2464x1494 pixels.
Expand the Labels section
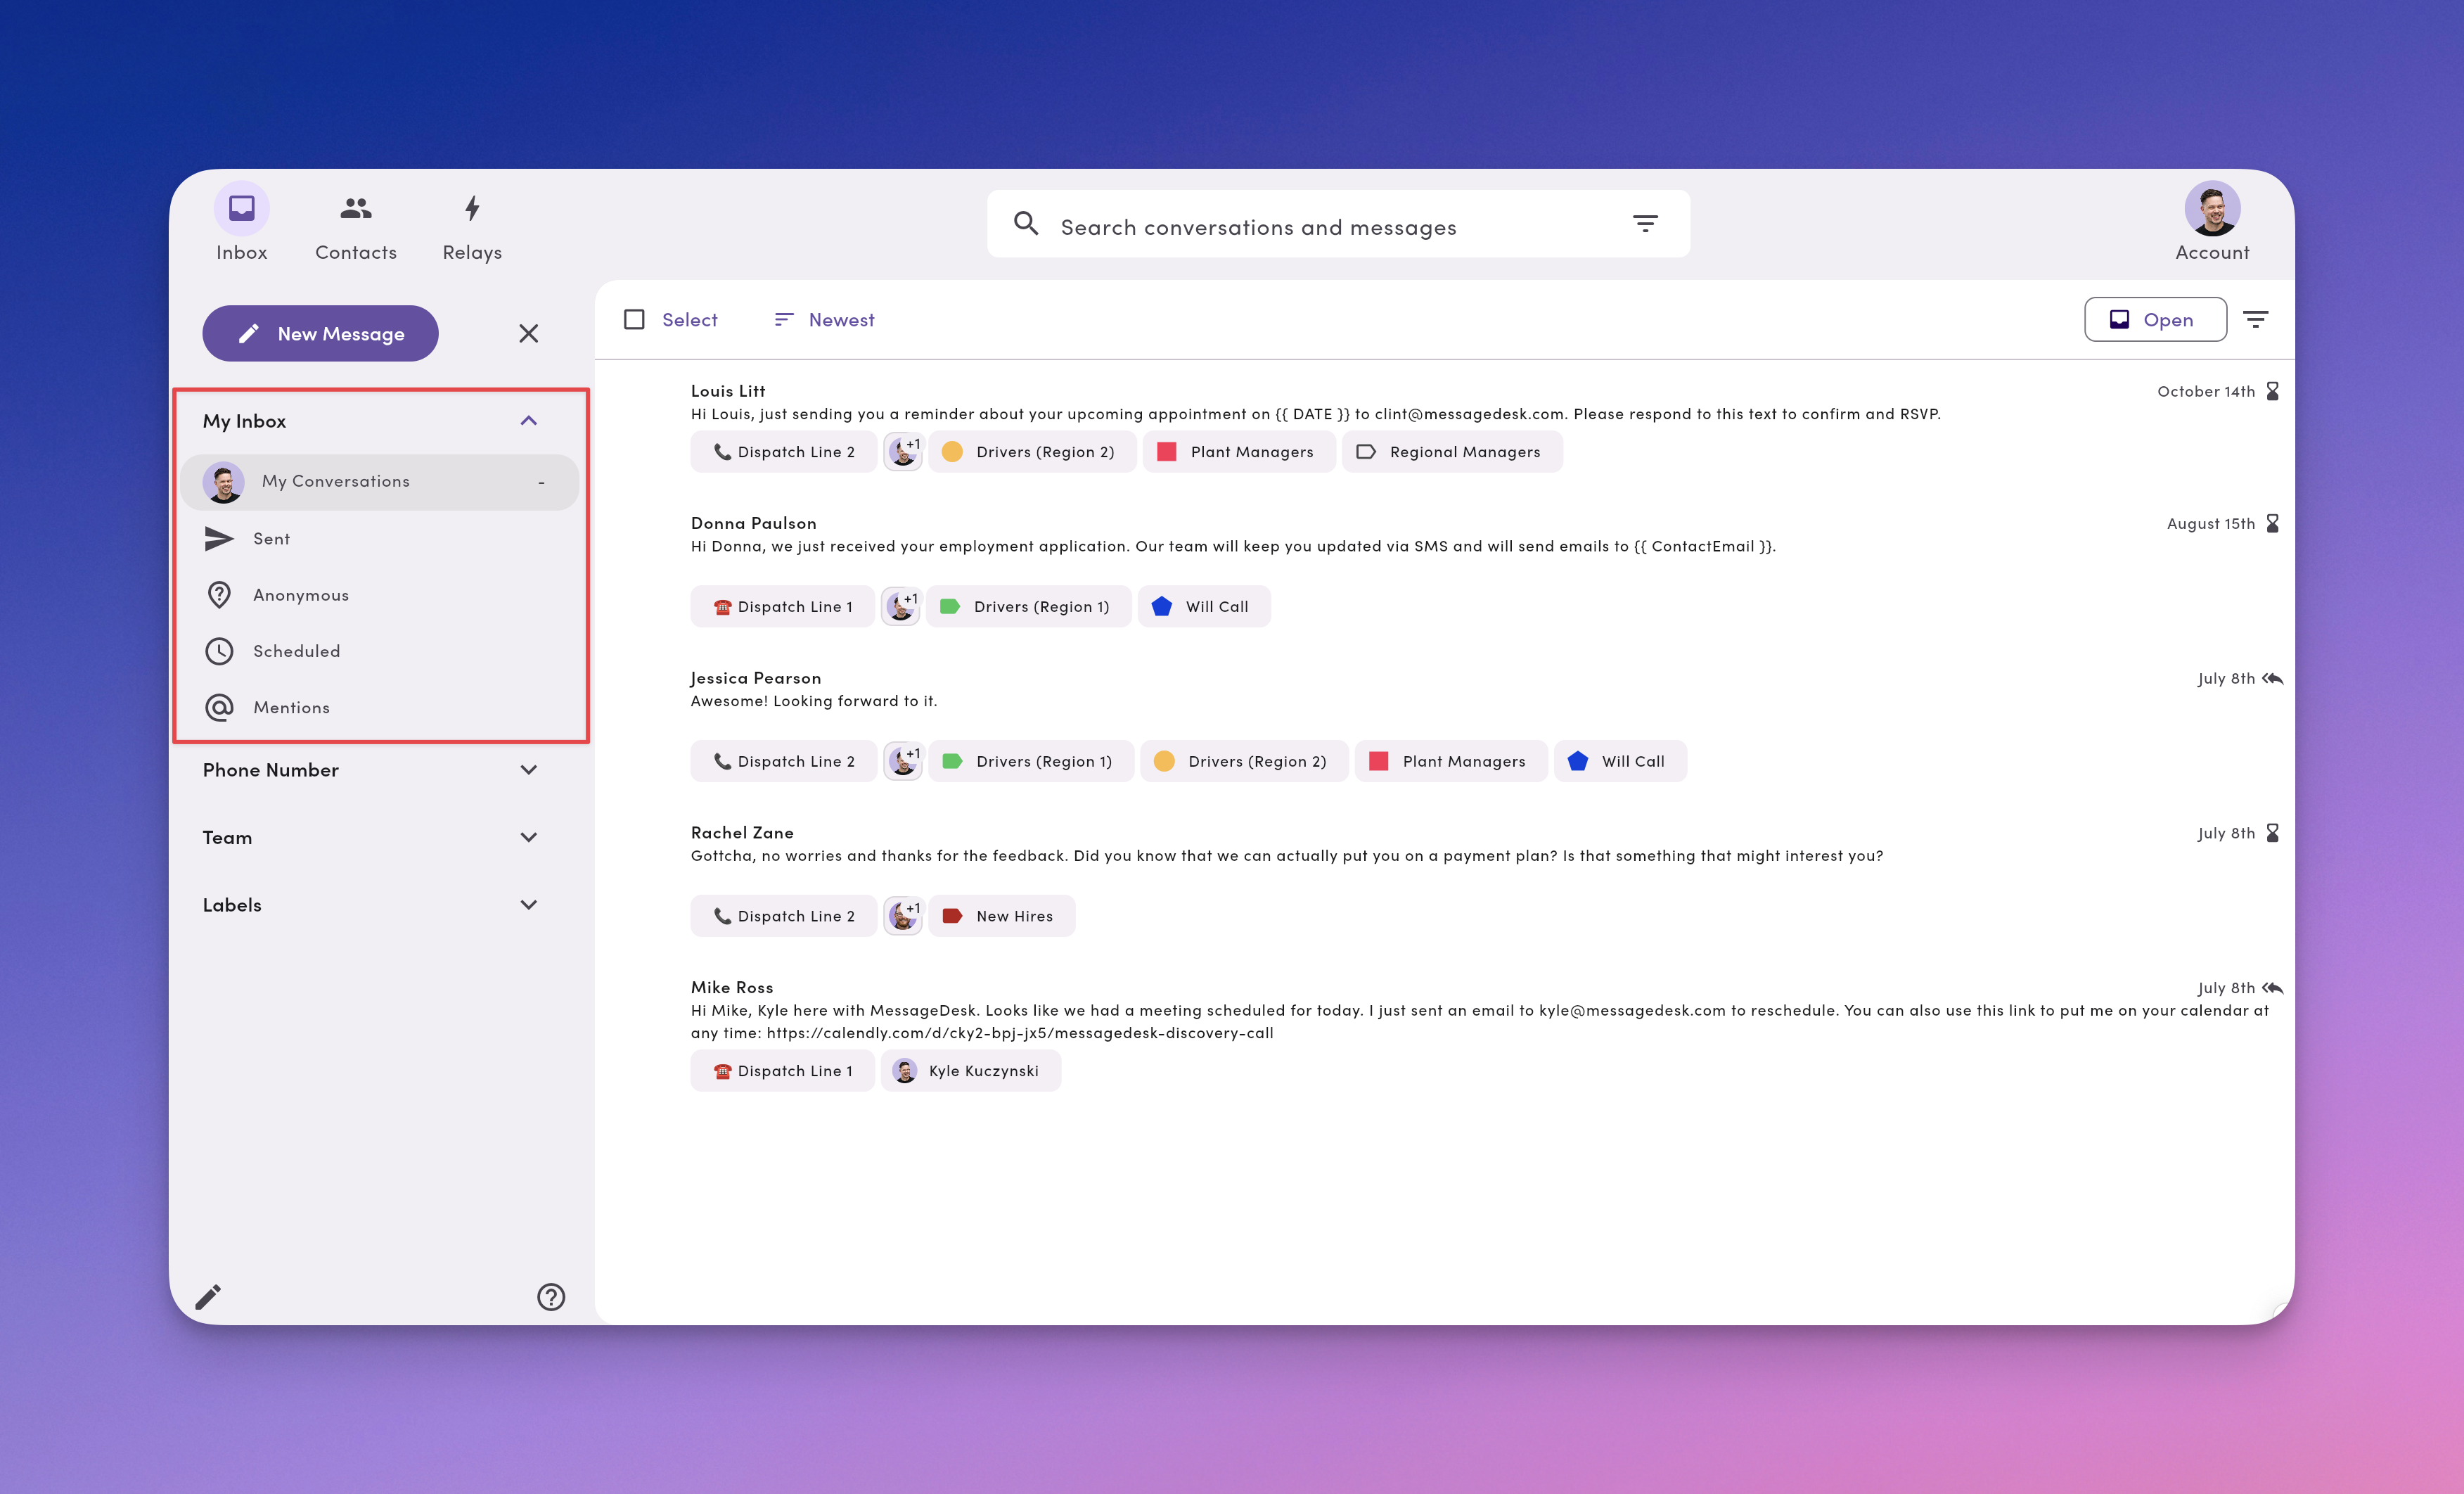tap(529, 905)
